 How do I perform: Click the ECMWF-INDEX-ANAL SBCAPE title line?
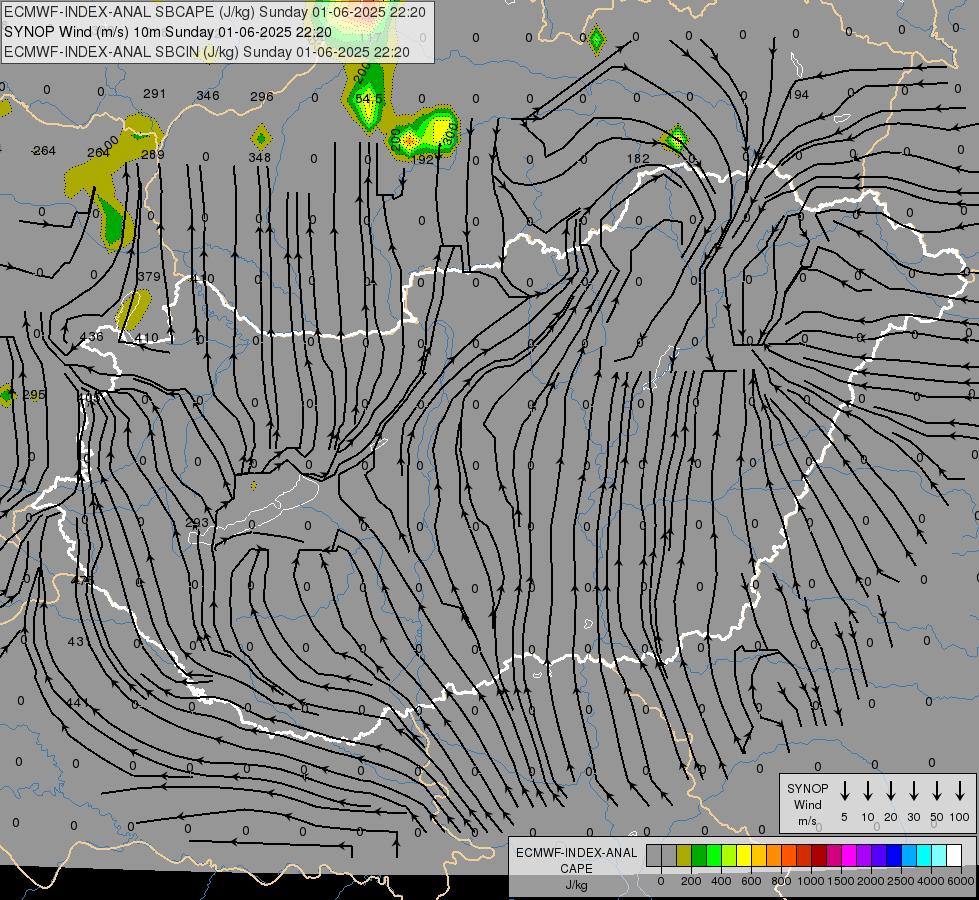215,12
